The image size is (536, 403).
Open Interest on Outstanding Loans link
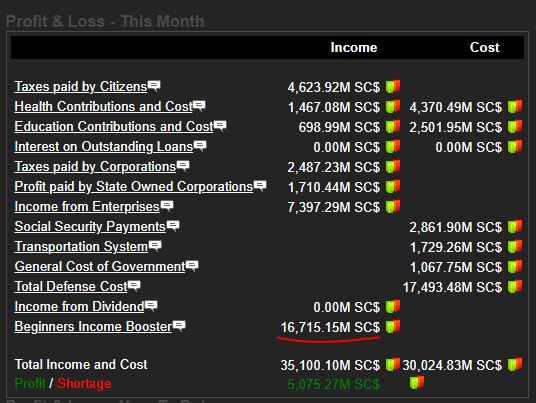[x=104, y=146]
